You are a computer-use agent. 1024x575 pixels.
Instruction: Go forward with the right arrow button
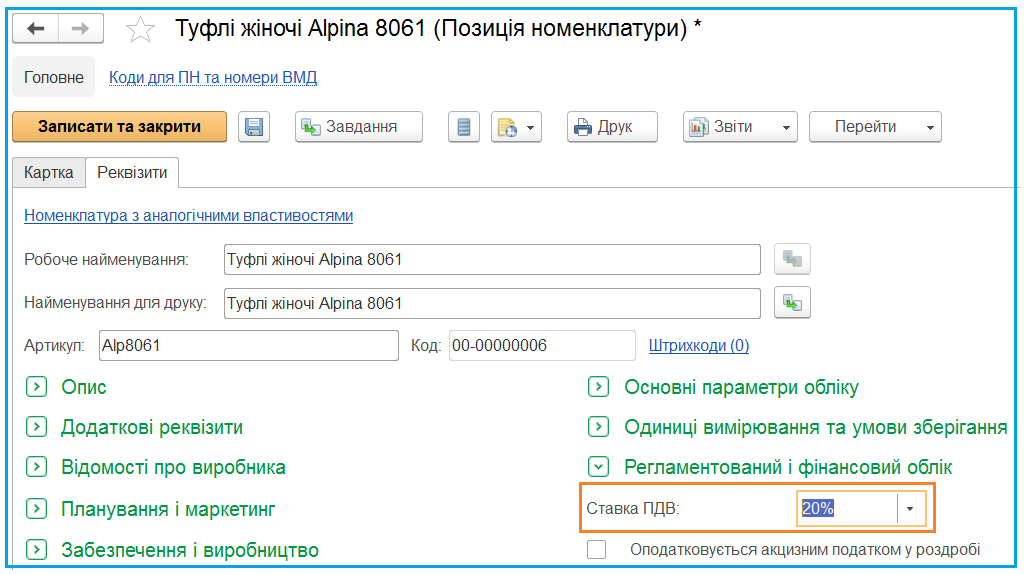[80, 29]
